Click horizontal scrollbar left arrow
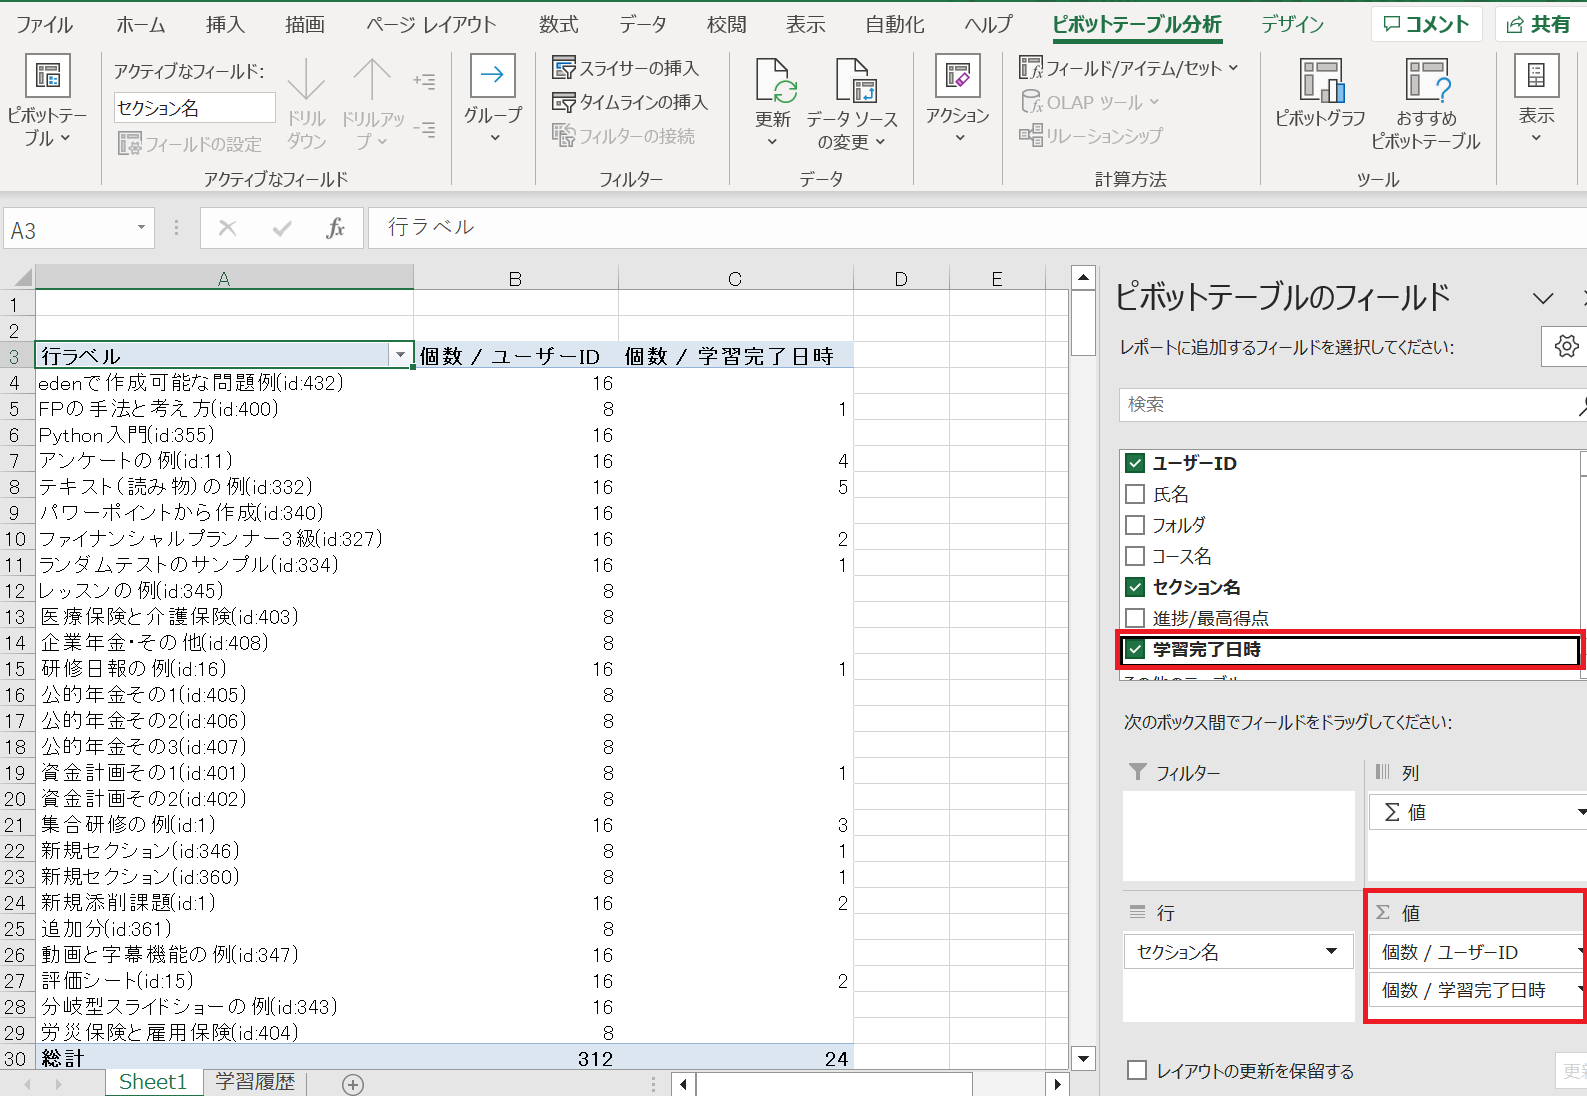The height and width of the screenshot is (1096, 1587). [684, 1084]
